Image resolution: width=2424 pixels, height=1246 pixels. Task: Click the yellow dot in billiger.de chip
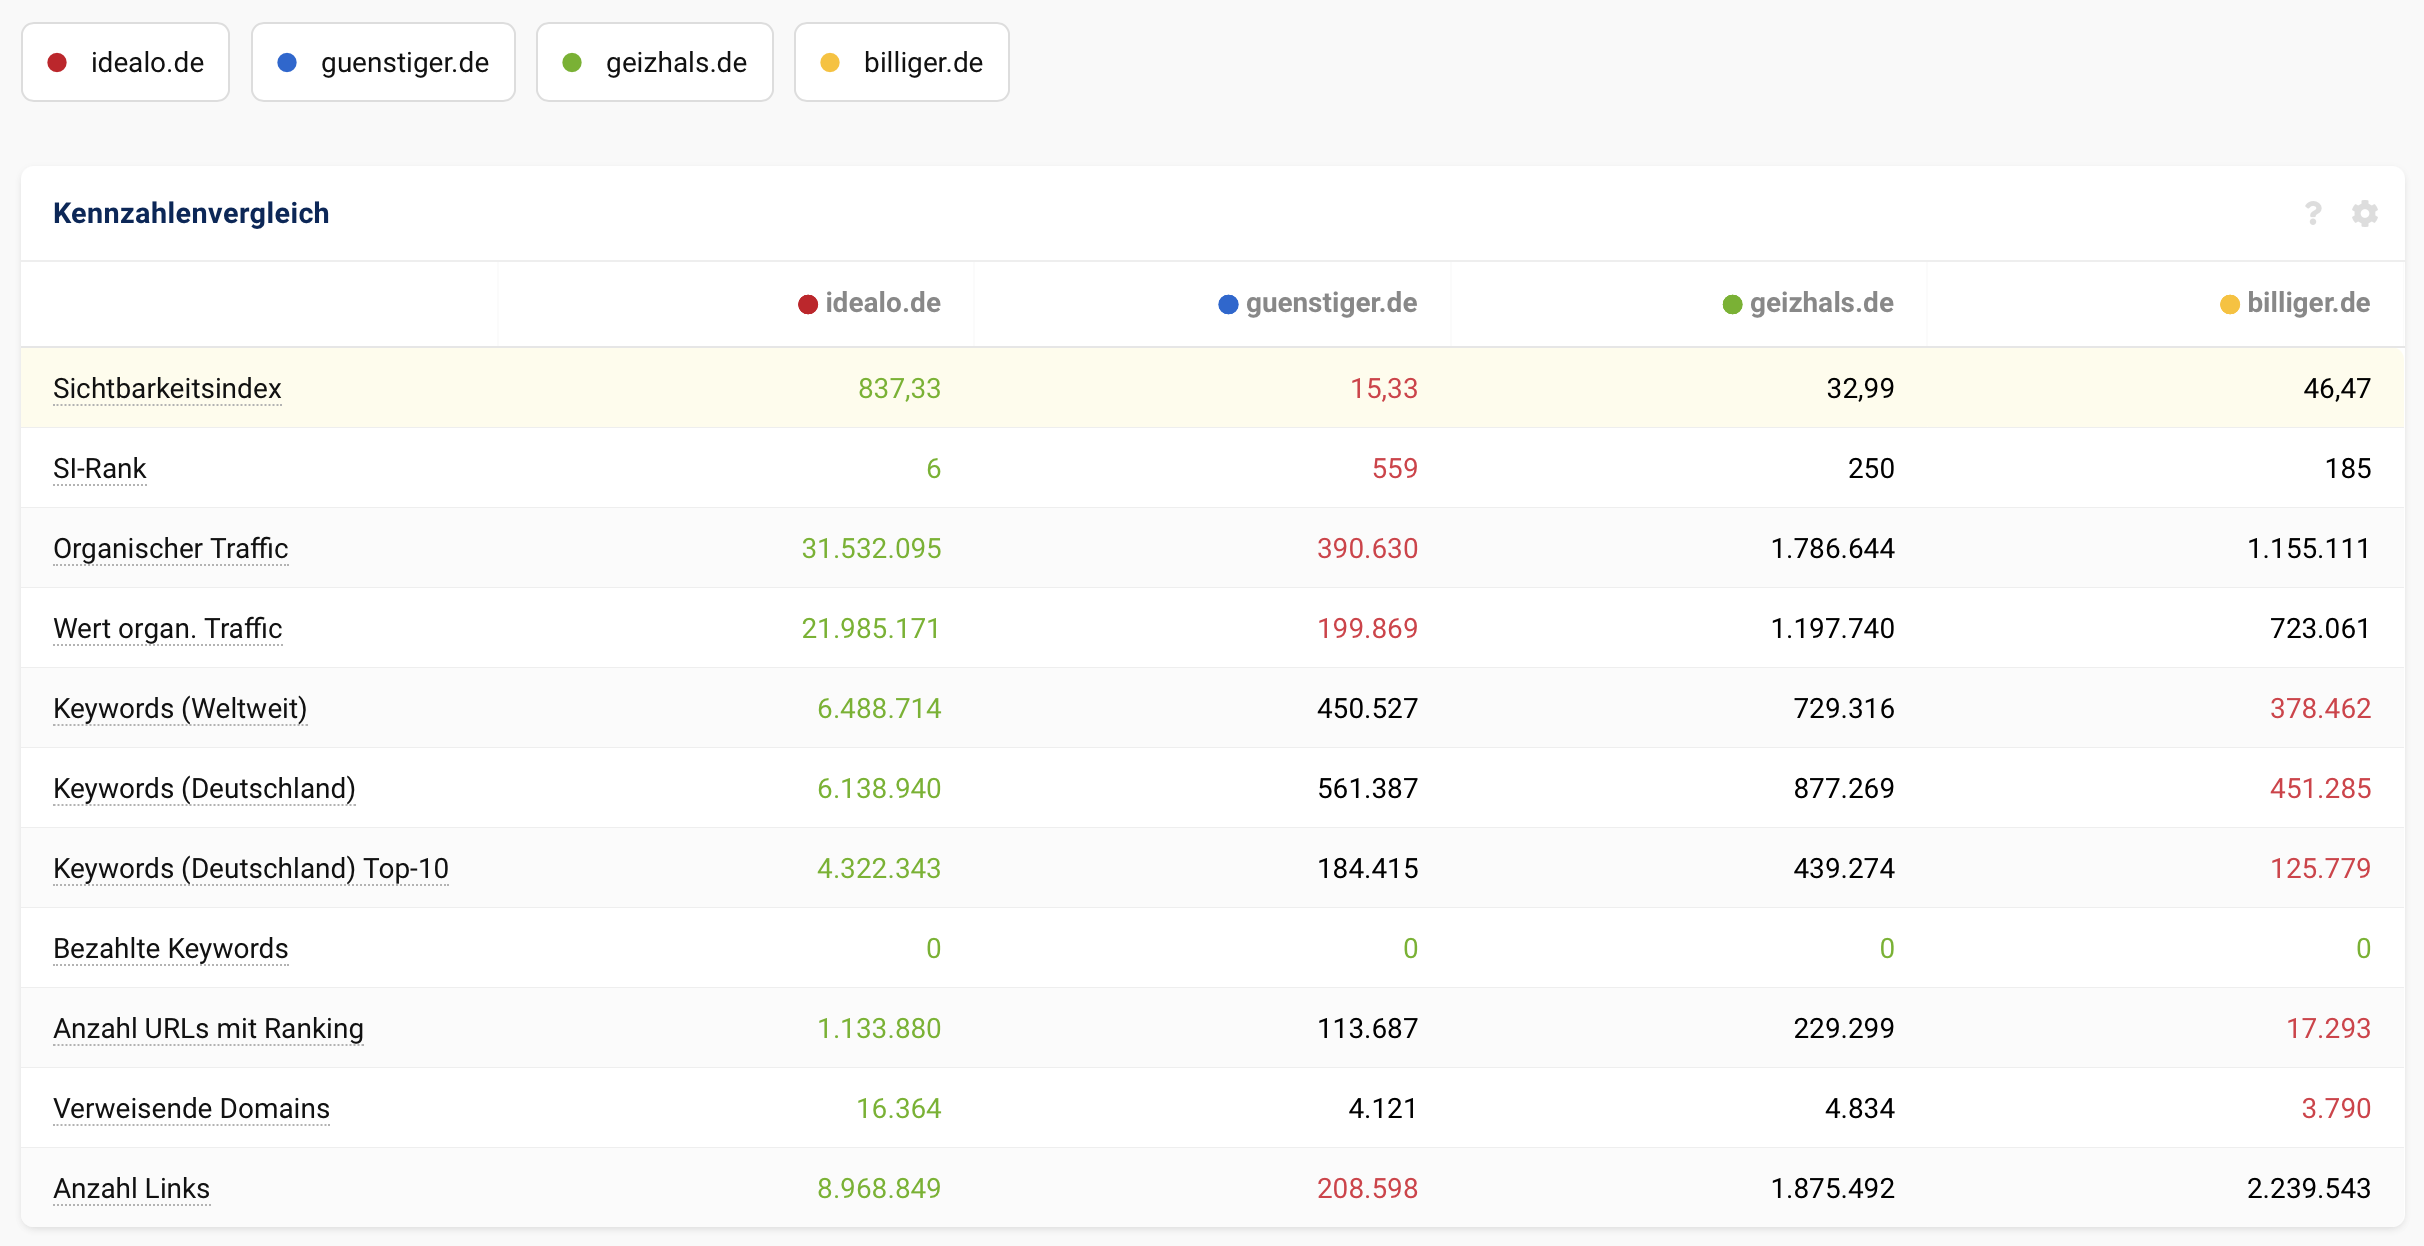click(x=830, y=63)
